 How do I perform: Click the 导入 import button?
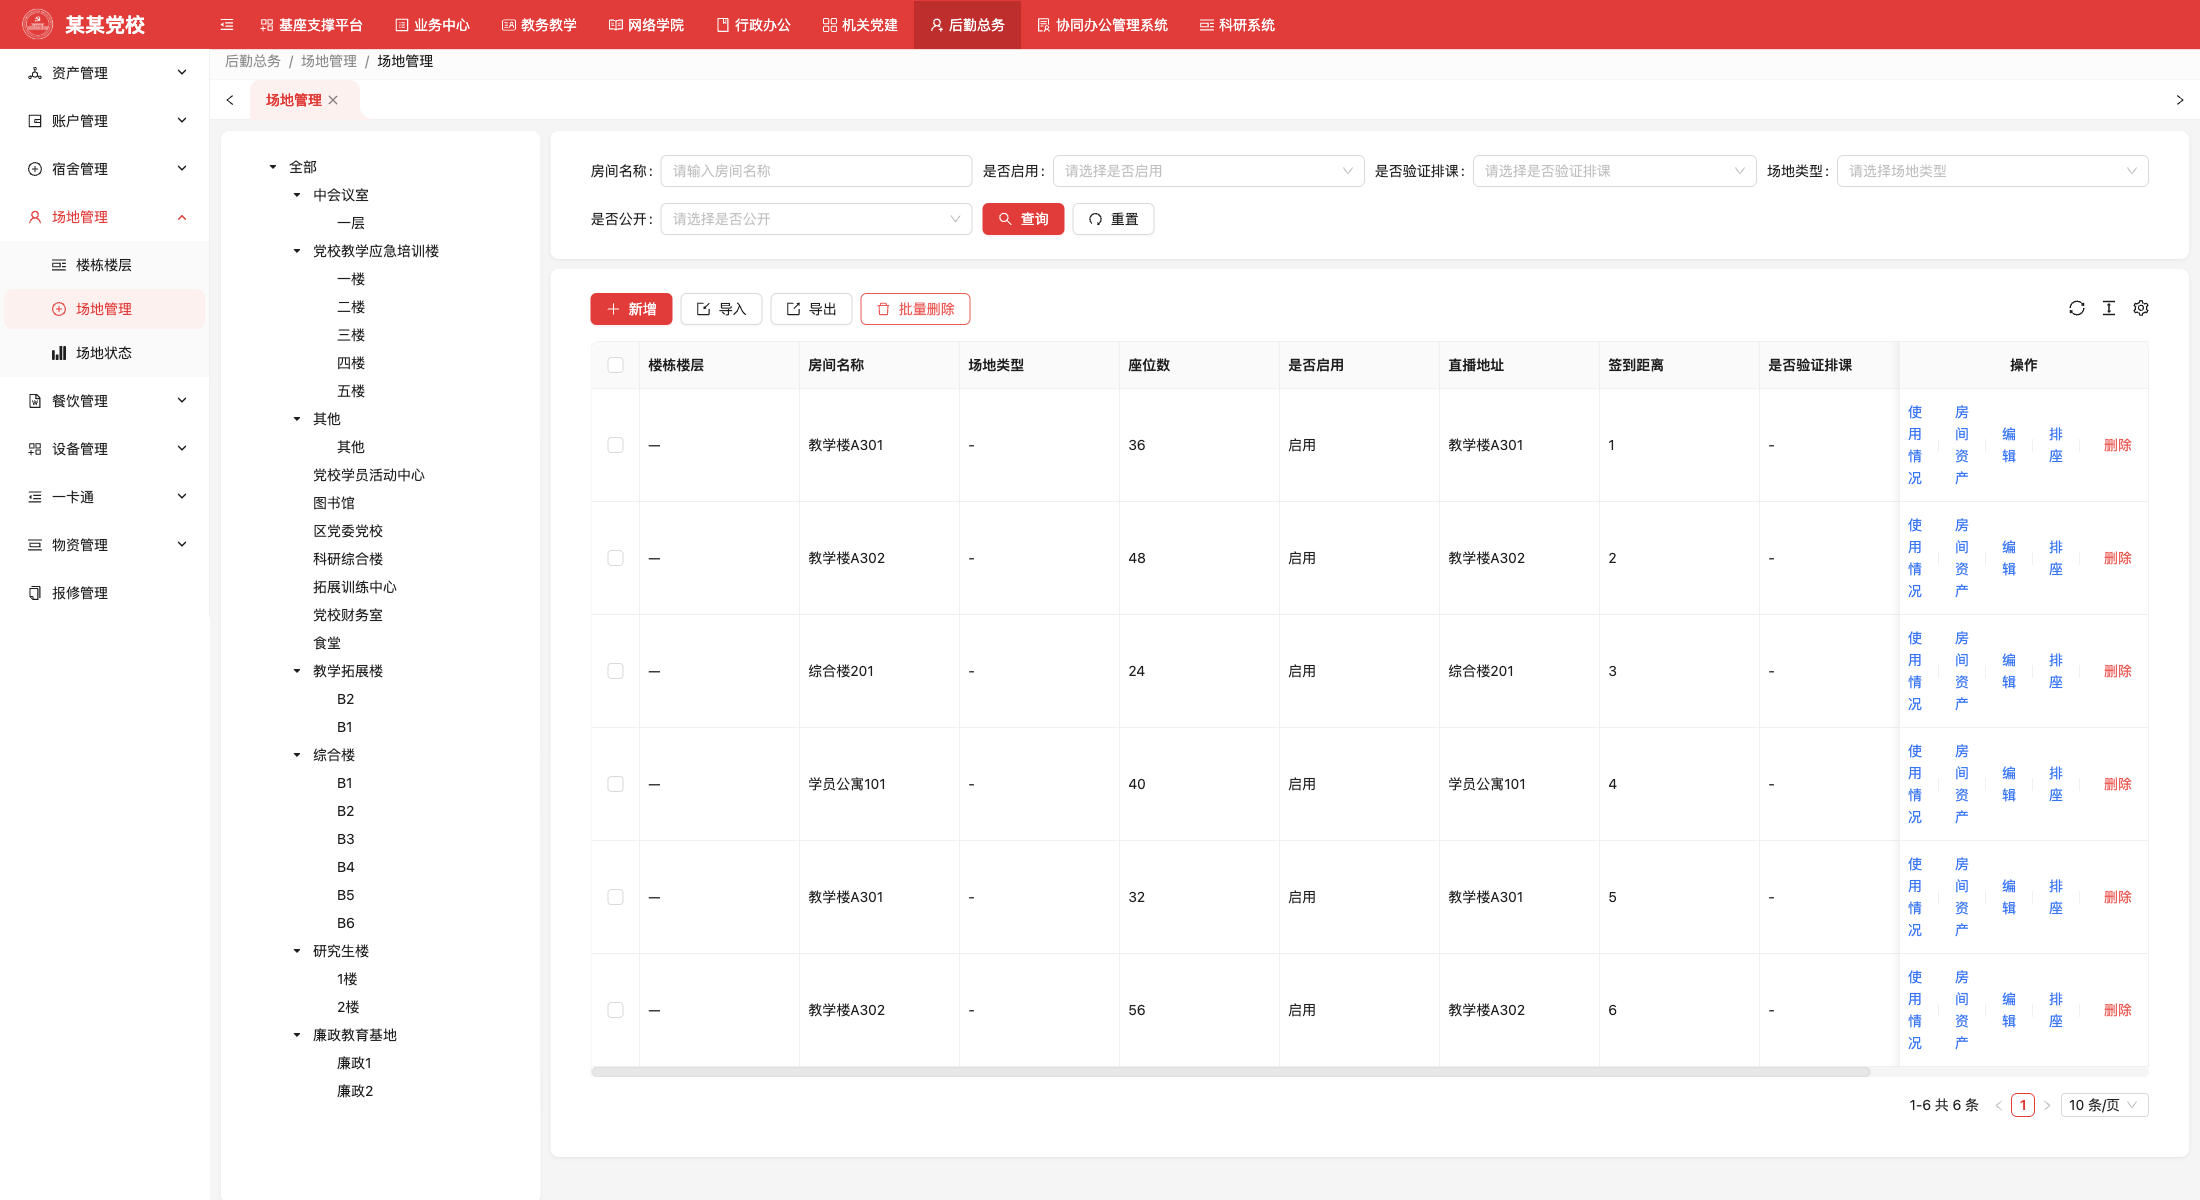721,309
